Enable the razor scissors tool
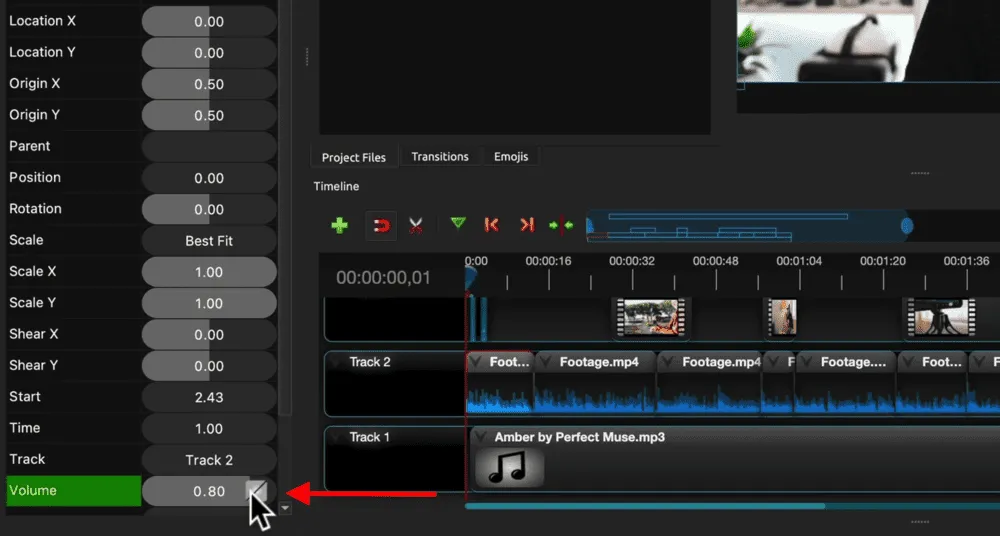The width and height of the screenshot is (1000, 536). pos(416,226)
